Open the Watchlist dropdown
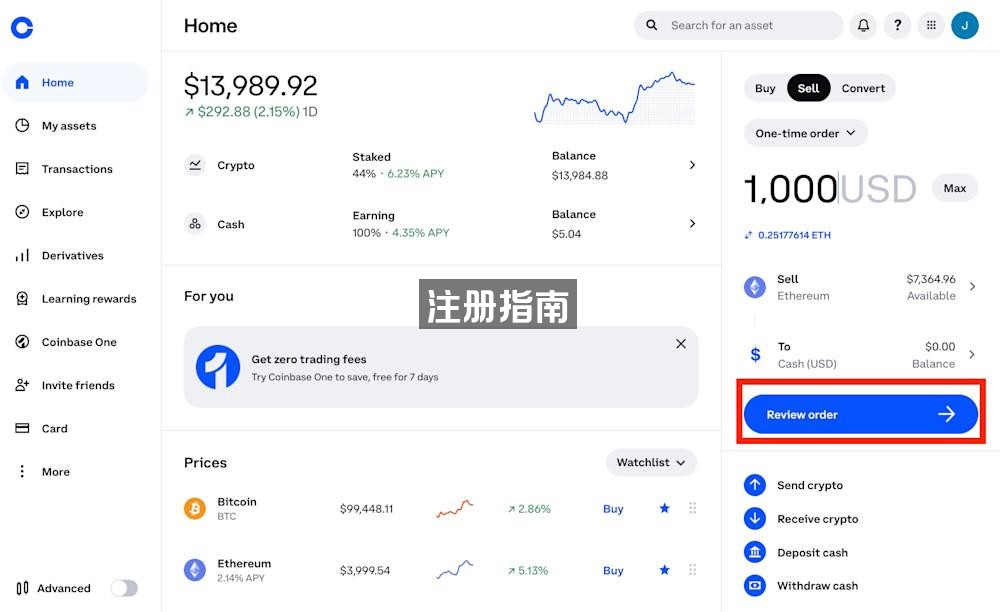 (651, 462)
